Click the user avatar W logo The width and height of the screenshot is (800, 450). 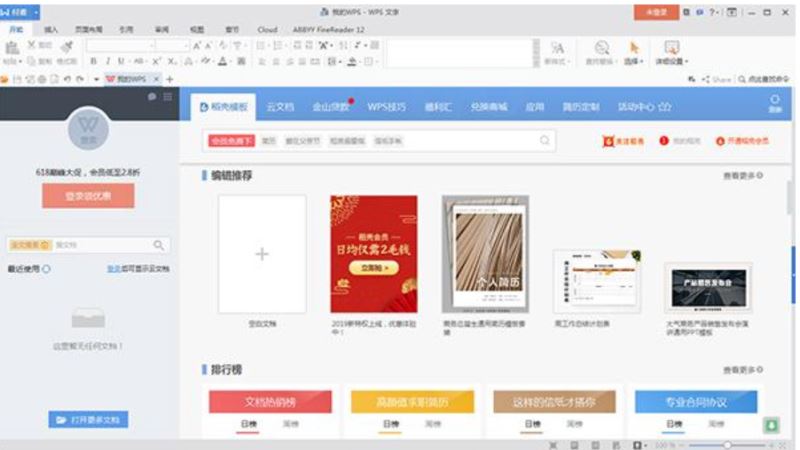(88, 129)
